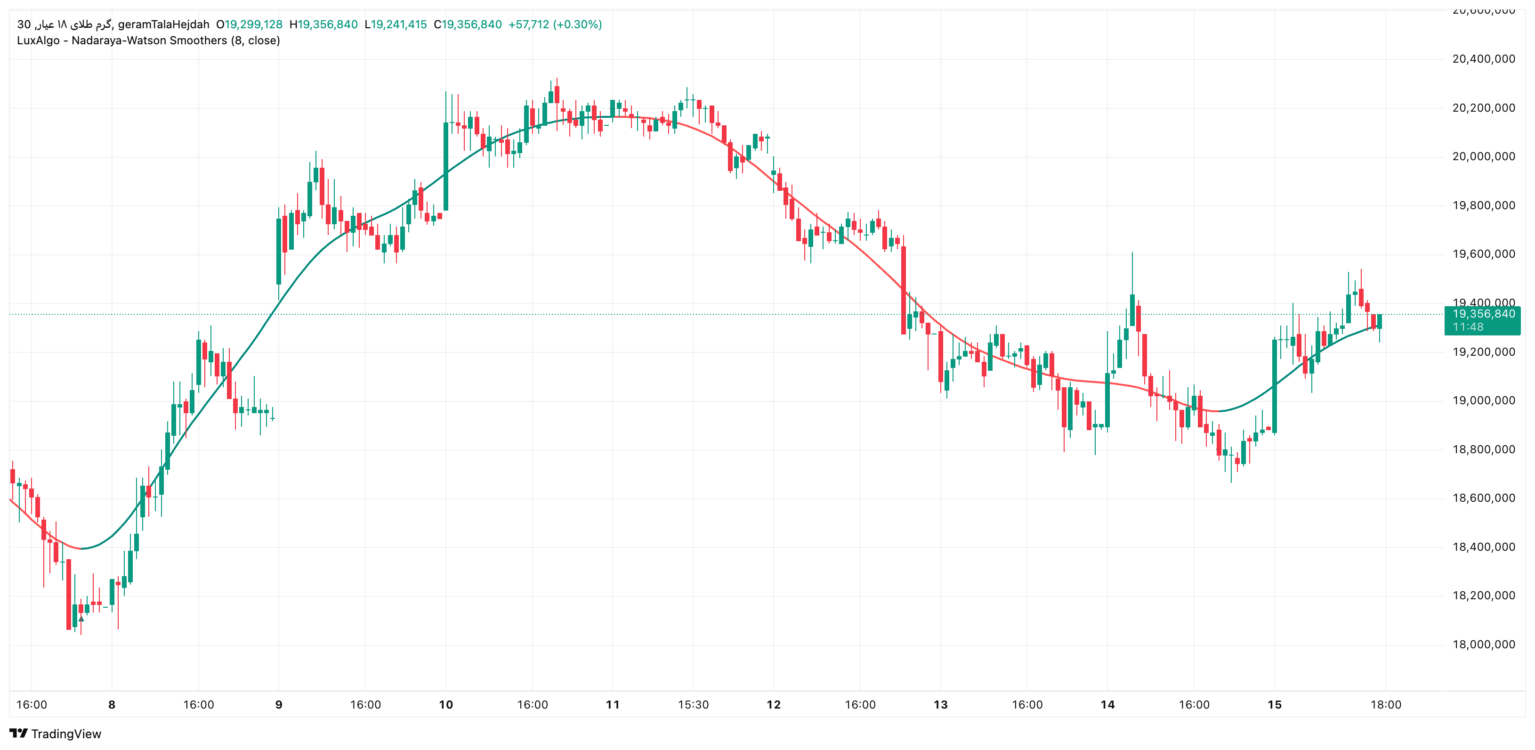
Task: Click the 18:00 time axis label
Action: click(1386, 705)
